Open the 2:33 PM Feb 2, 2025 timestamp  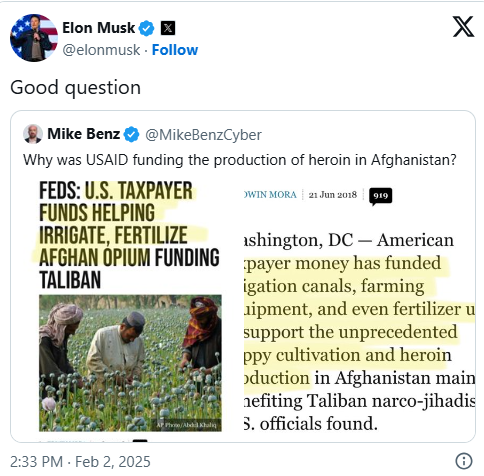coord(80,462)
